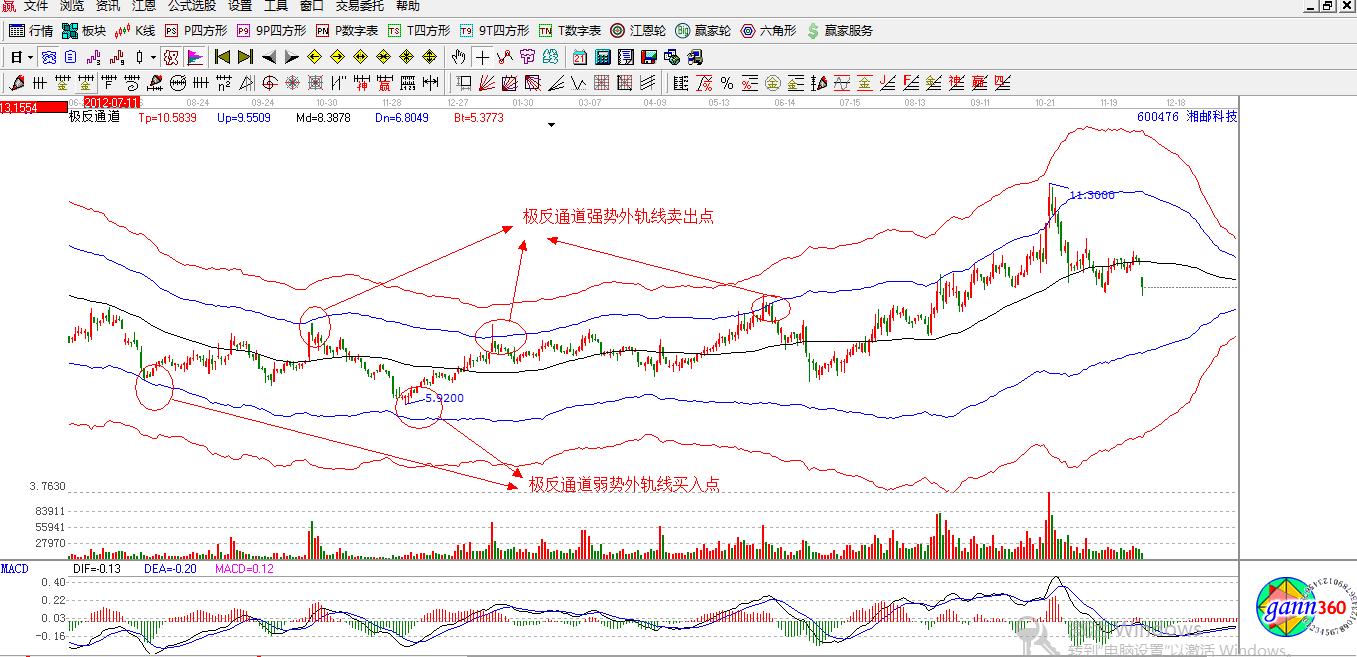Click the floppy disk save icon
The image size is (1357, 657).
(x=649, y=57)
